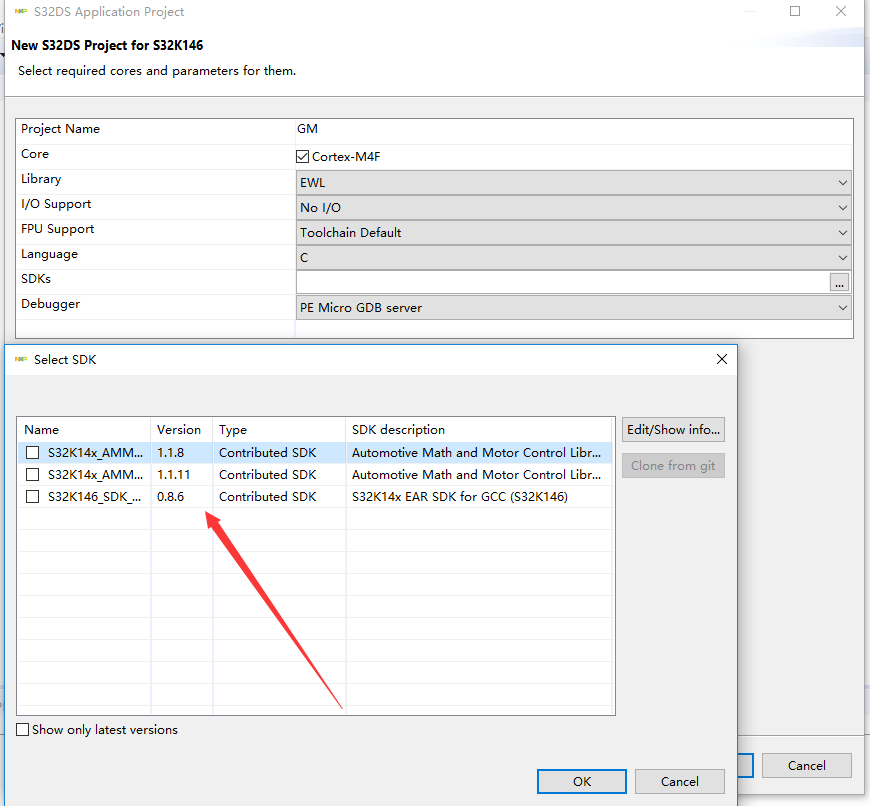This screenshot has height=806, width=870.
Task: Close the Select SDK dialog
Action: coord(722,359)
